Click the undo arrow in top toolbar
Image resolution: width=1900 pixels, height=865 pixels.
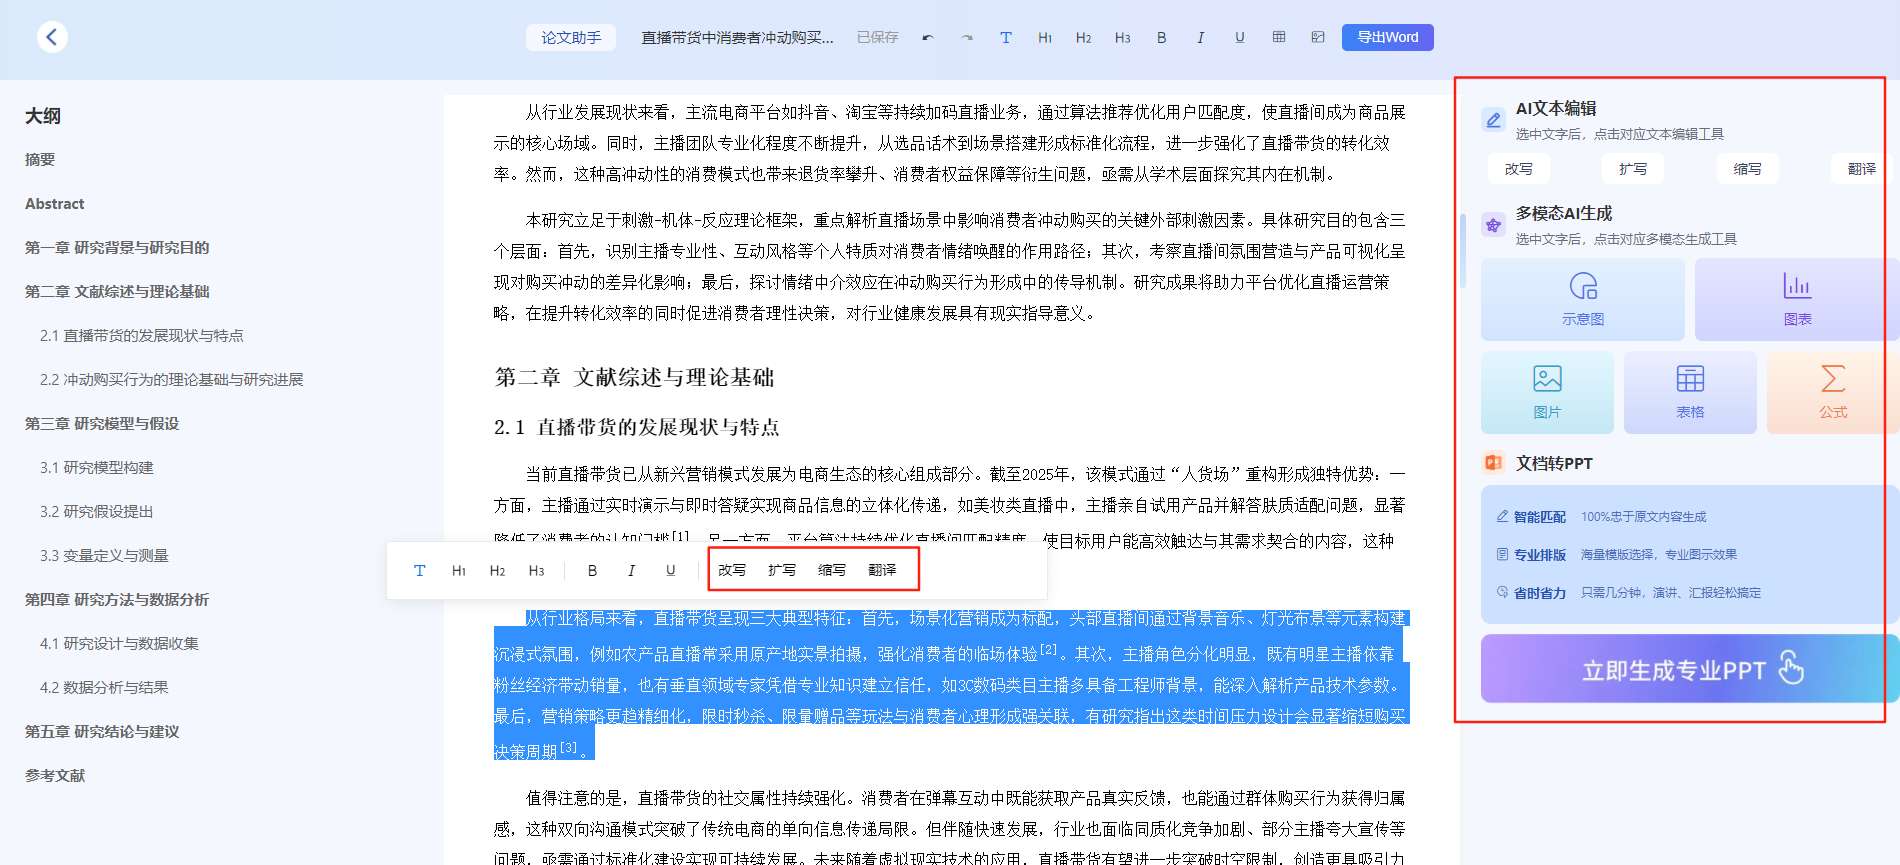928,37
